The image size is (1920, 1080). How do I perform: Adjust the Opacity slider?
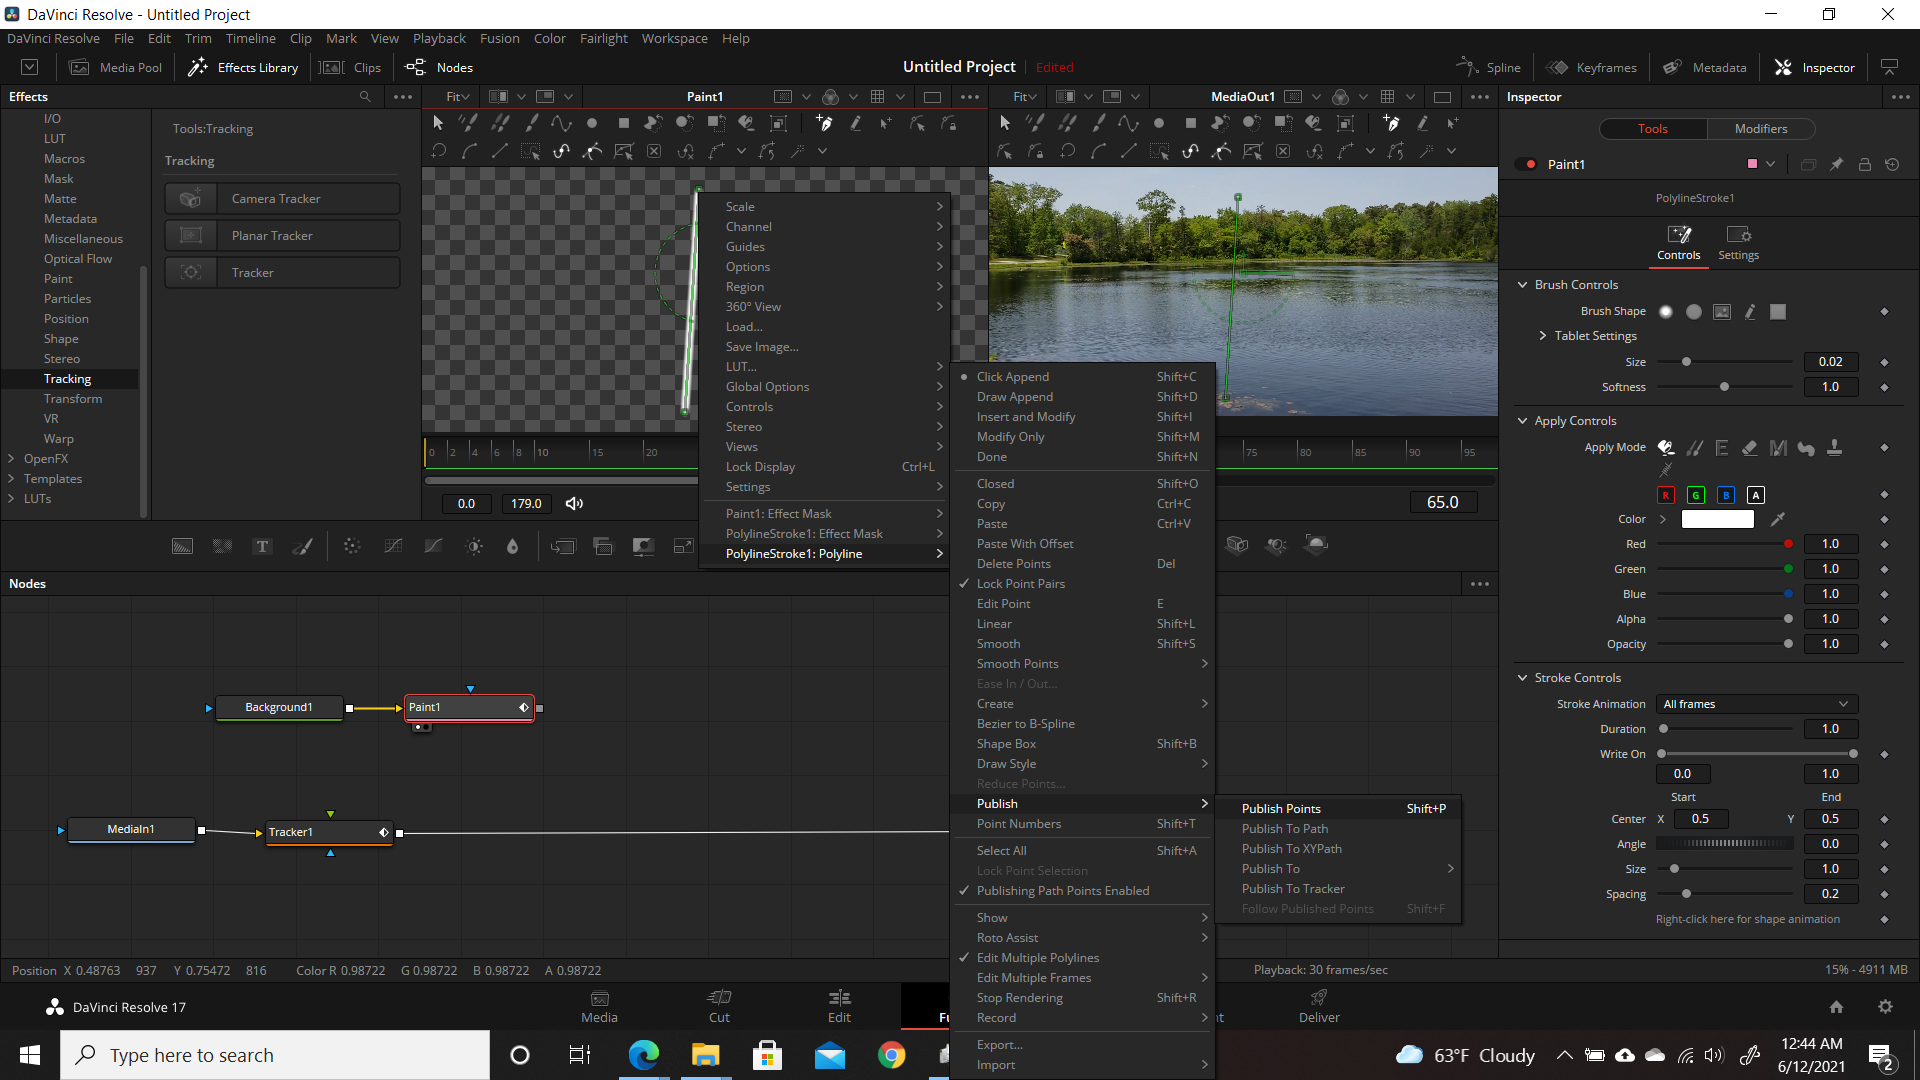[1725, 644]
